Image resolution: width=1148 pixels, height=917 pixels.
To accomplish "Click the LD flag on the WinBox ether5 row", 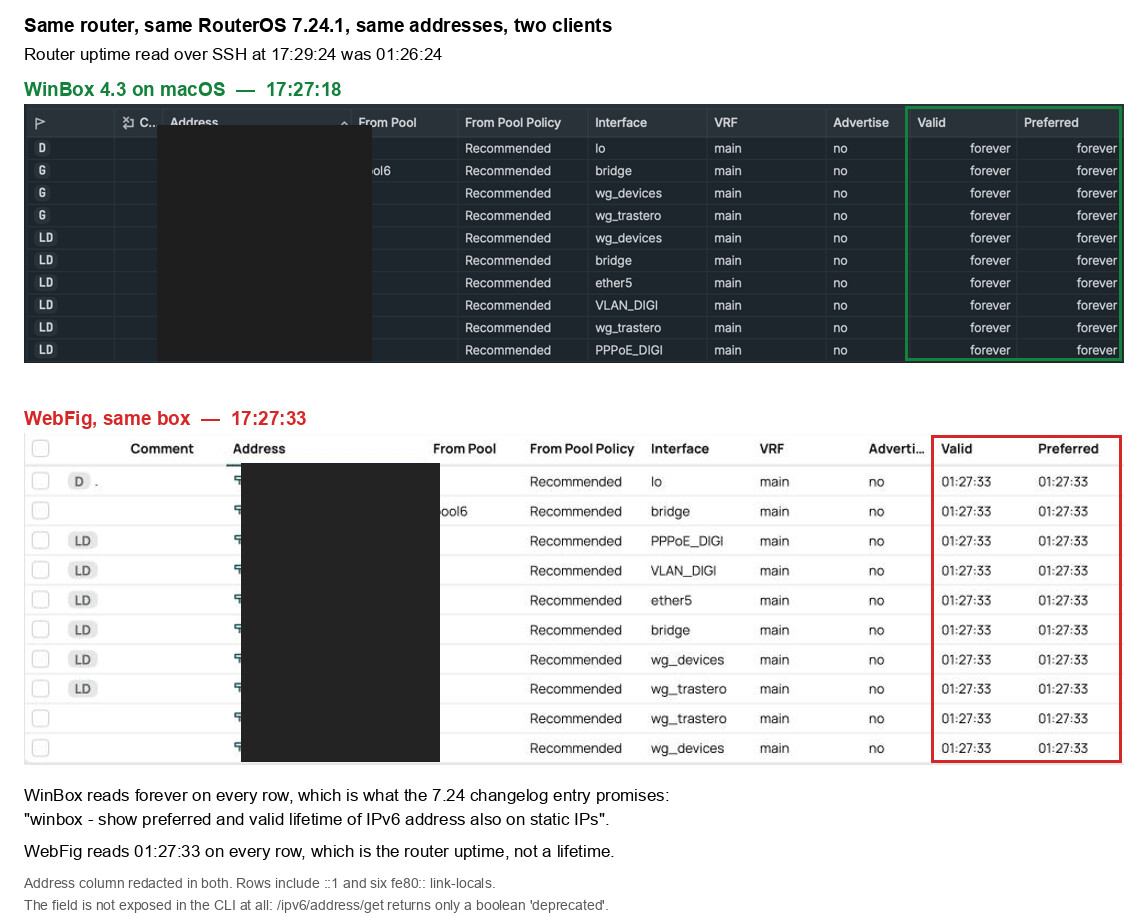I will (45, 282).
